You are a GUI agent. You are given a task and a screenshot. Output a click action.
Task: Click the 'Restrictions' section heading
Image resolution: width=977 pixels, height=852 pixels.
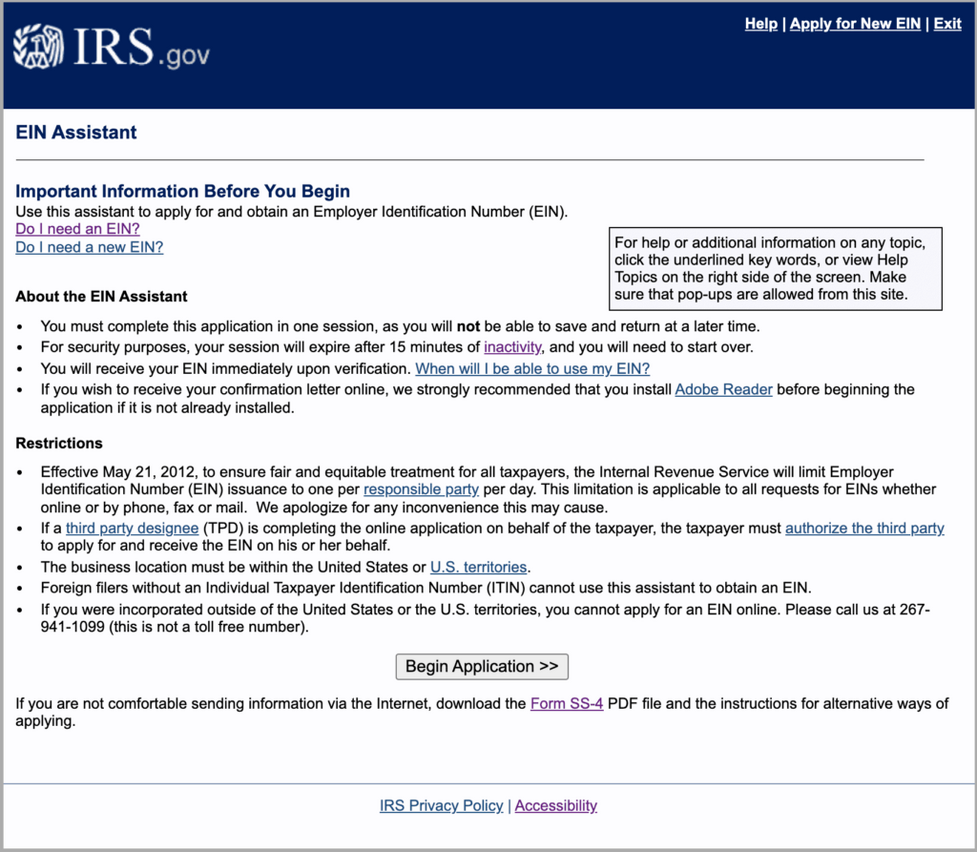[x=59, y=443]
